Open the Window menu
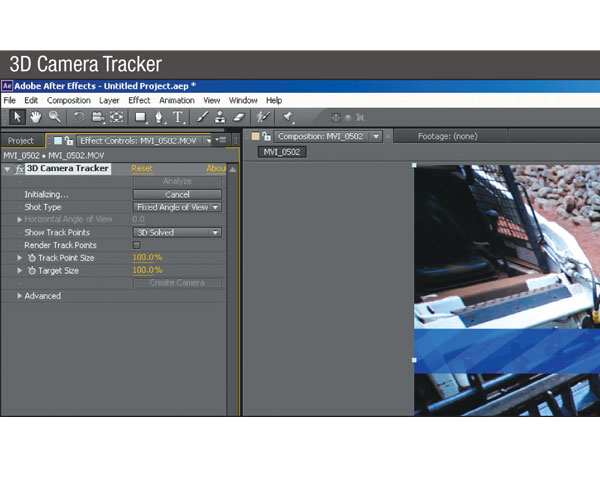The height and width of the screenshot is (480, 600). coord(243,100)
